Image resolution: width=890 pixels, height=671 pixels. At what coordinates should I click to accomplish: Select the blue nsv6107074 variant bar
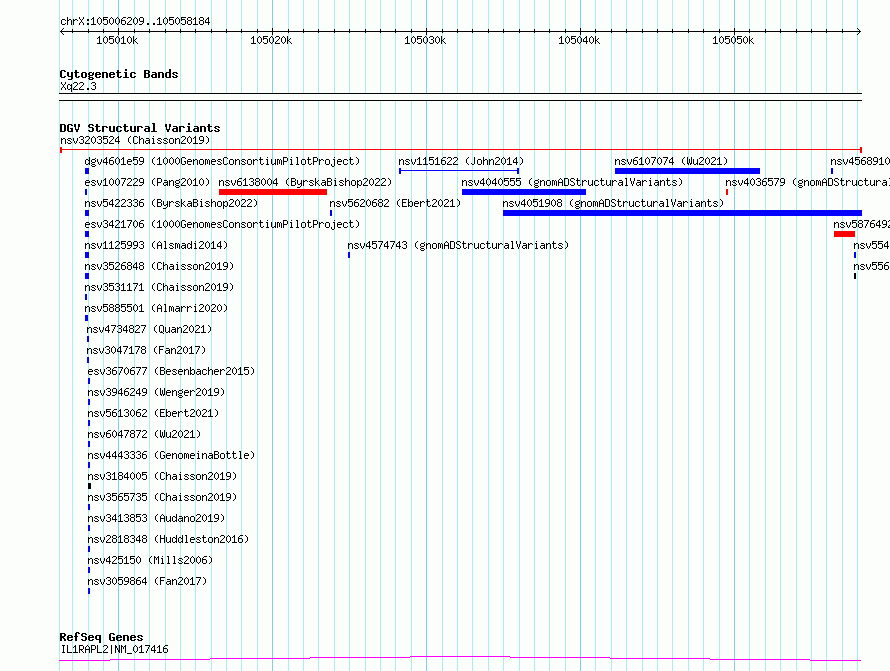click(x=687, y=171)
